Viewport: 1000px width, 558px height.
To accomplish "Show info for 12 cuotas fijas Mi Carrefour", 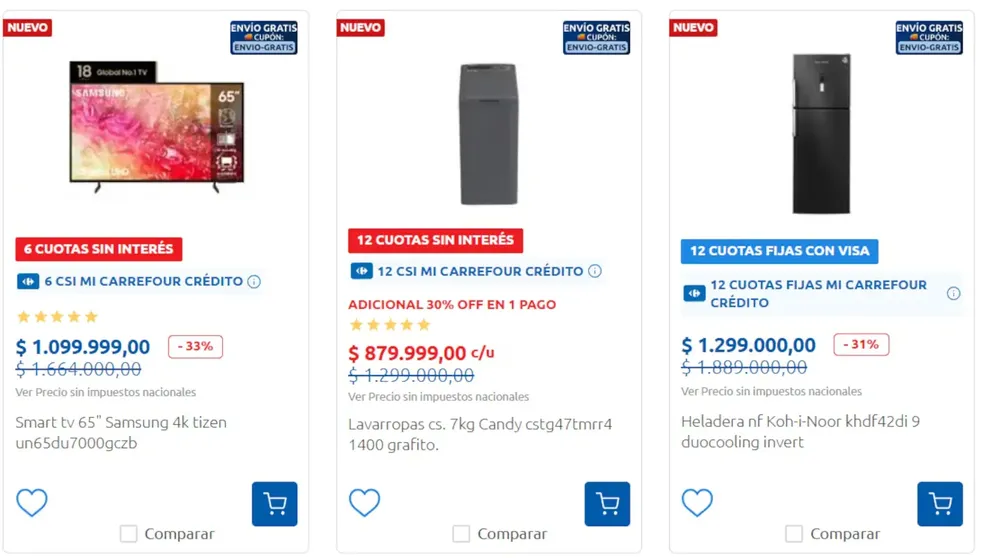I will (x=953, y=293).
